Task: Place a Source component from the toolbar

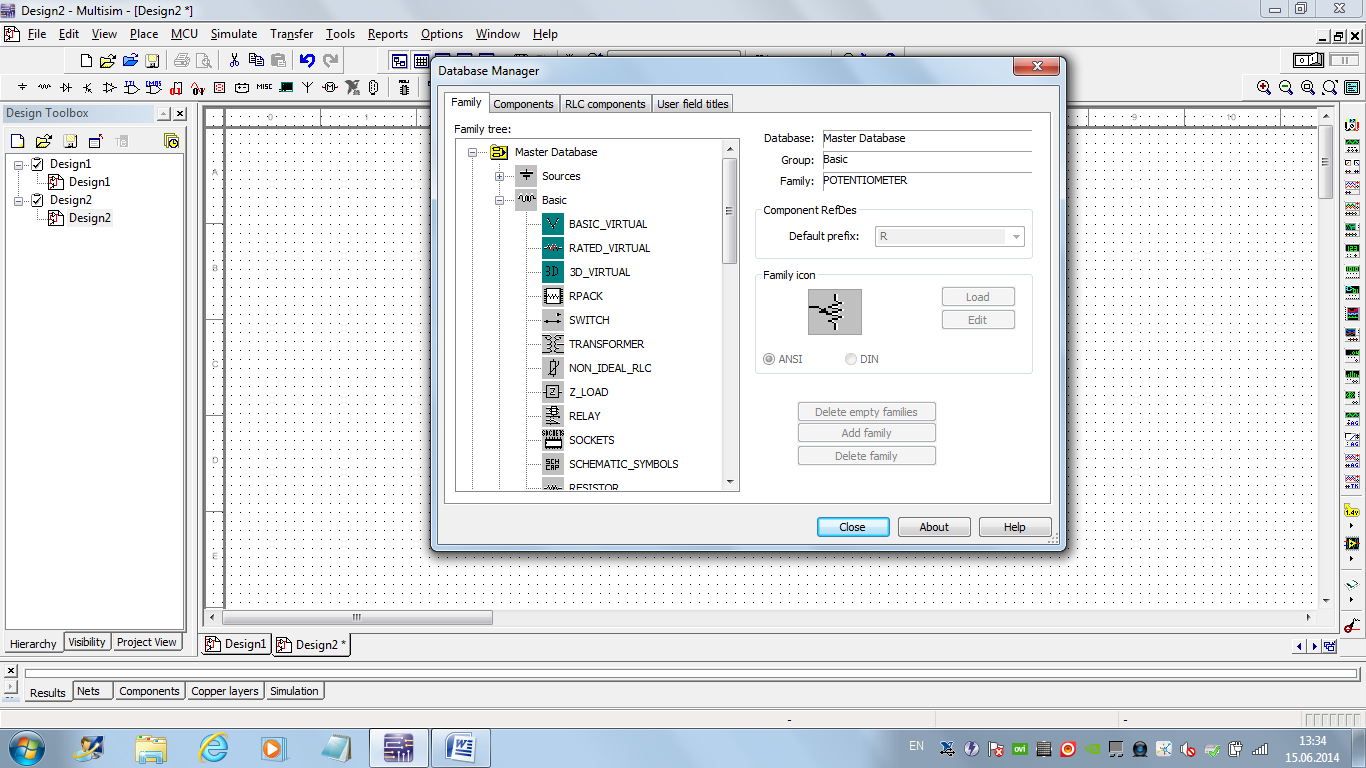Action: (x=22, y=87)
